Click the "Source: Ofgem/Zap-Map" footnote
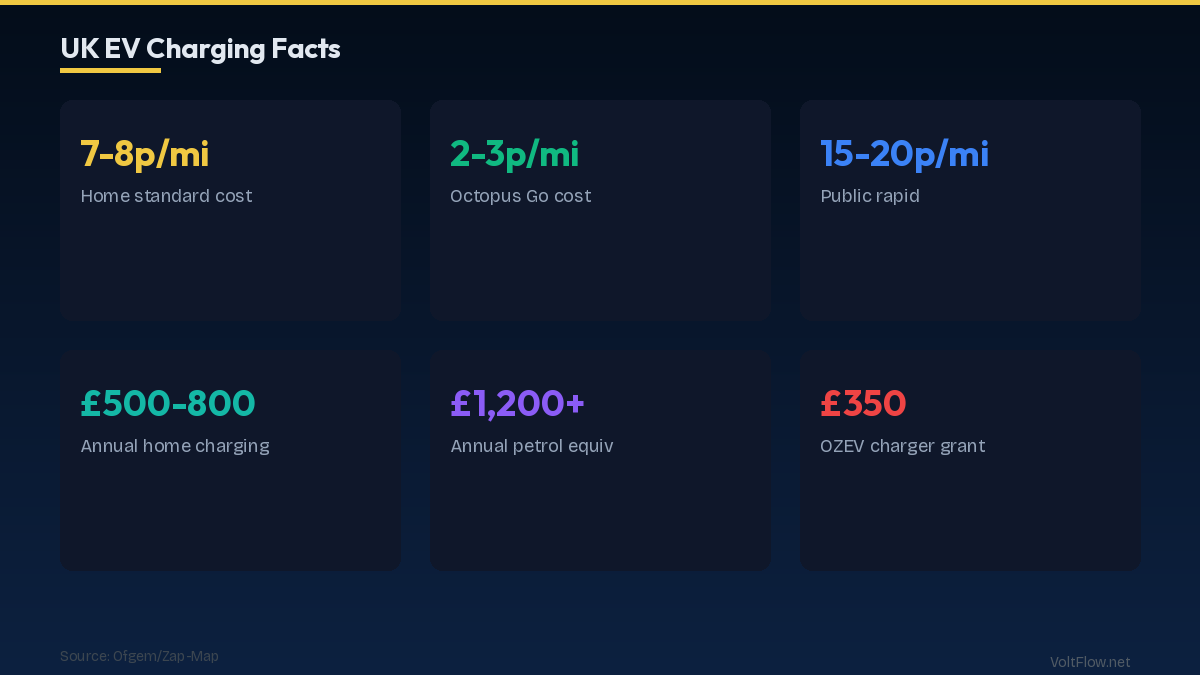This screenshot has height=675, width=1200. pyautogui.click(x=139, y=656)
